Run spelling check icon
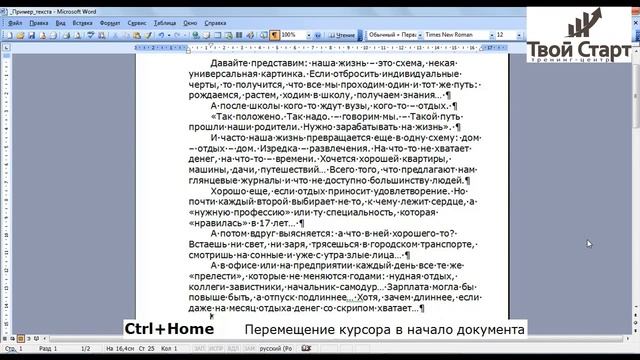 coord(90,36)
